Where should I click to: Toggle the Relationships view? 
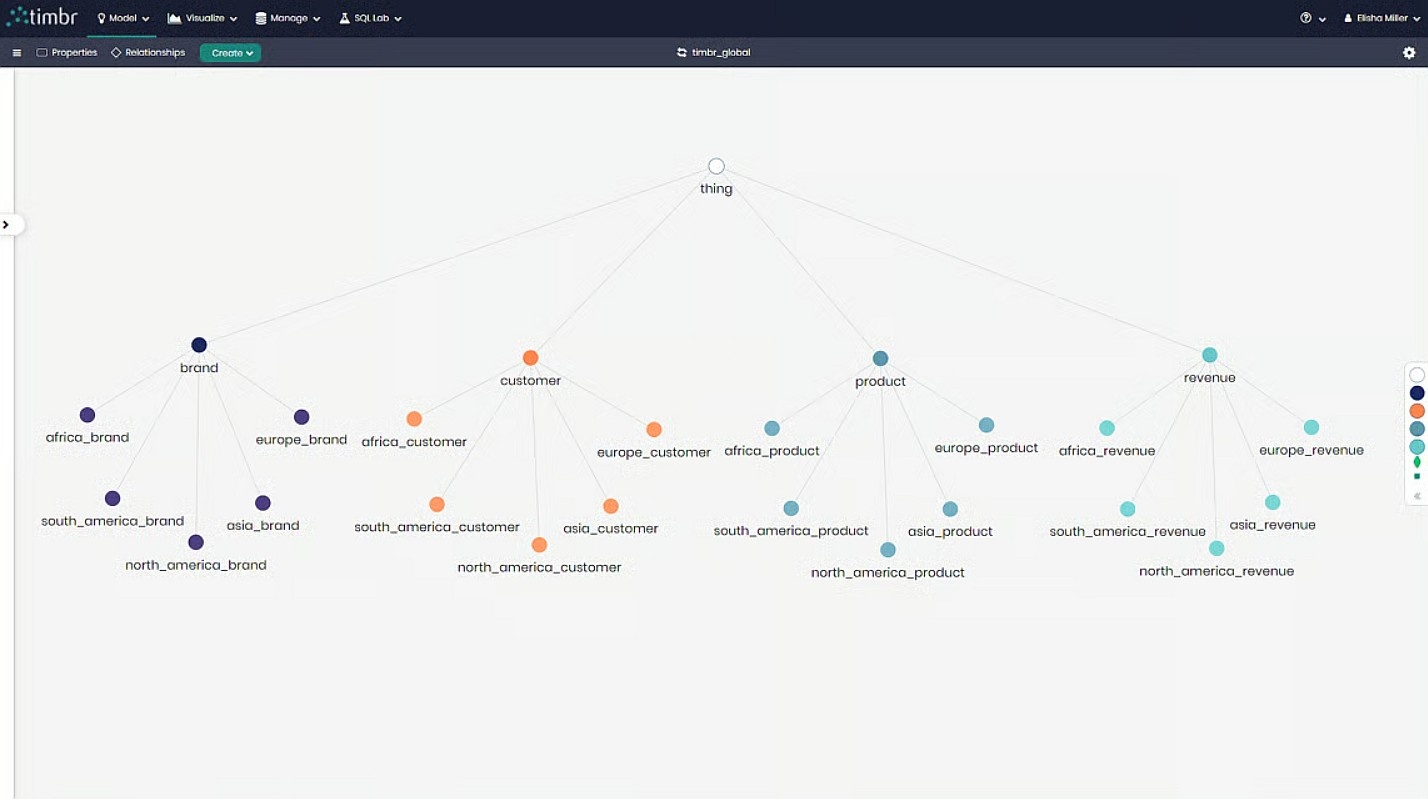(x=148, y=53)
